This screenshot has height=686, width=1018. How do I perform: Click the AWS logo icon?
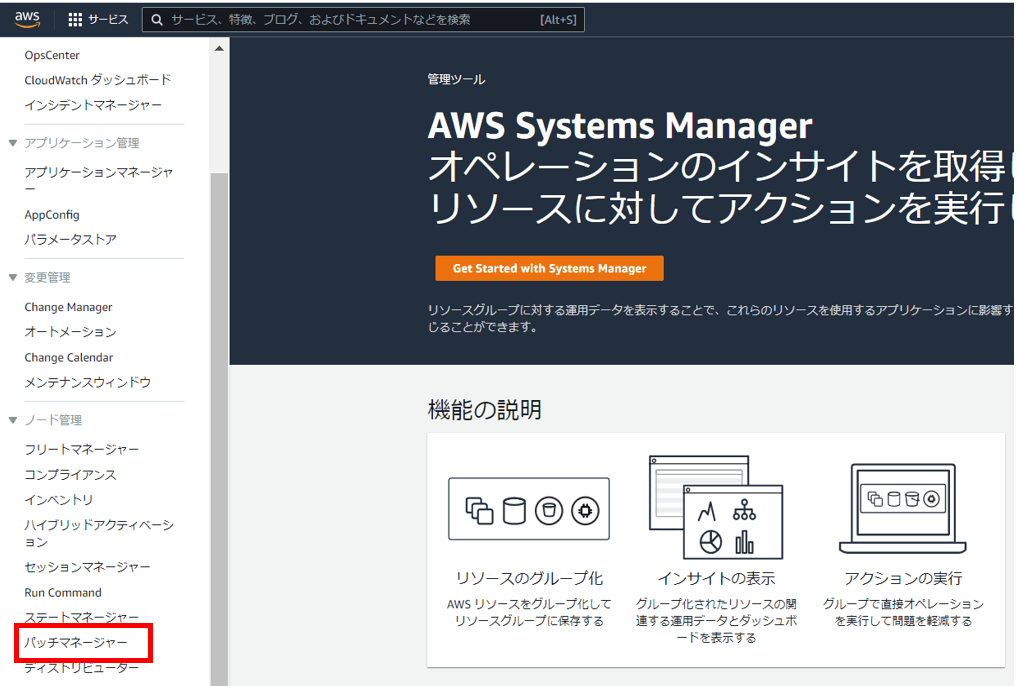click(27, 19)
